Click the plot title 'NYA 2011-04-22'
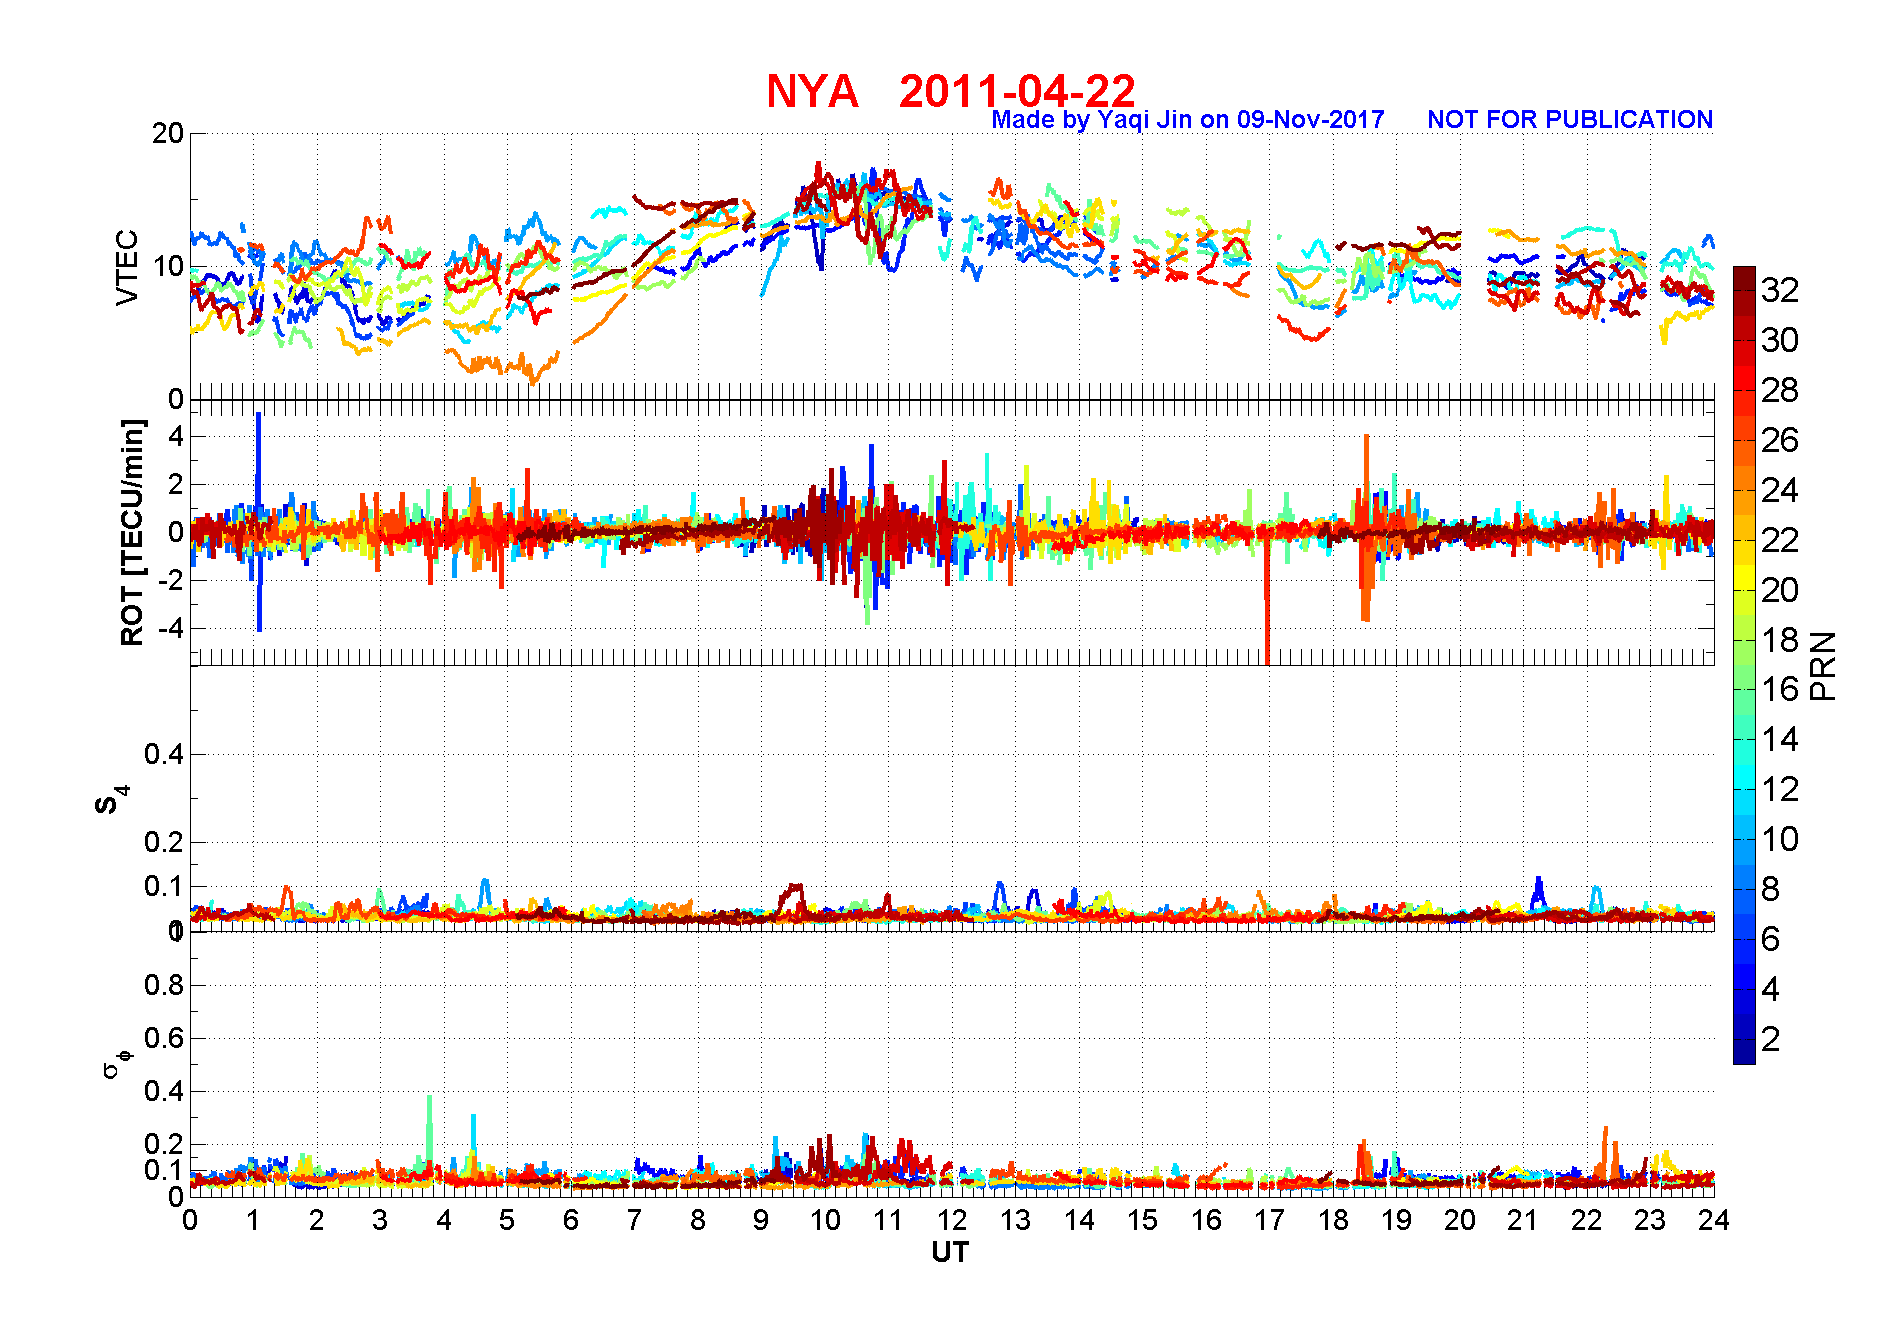This screenshot has height=1330, width=1904. 951,92
